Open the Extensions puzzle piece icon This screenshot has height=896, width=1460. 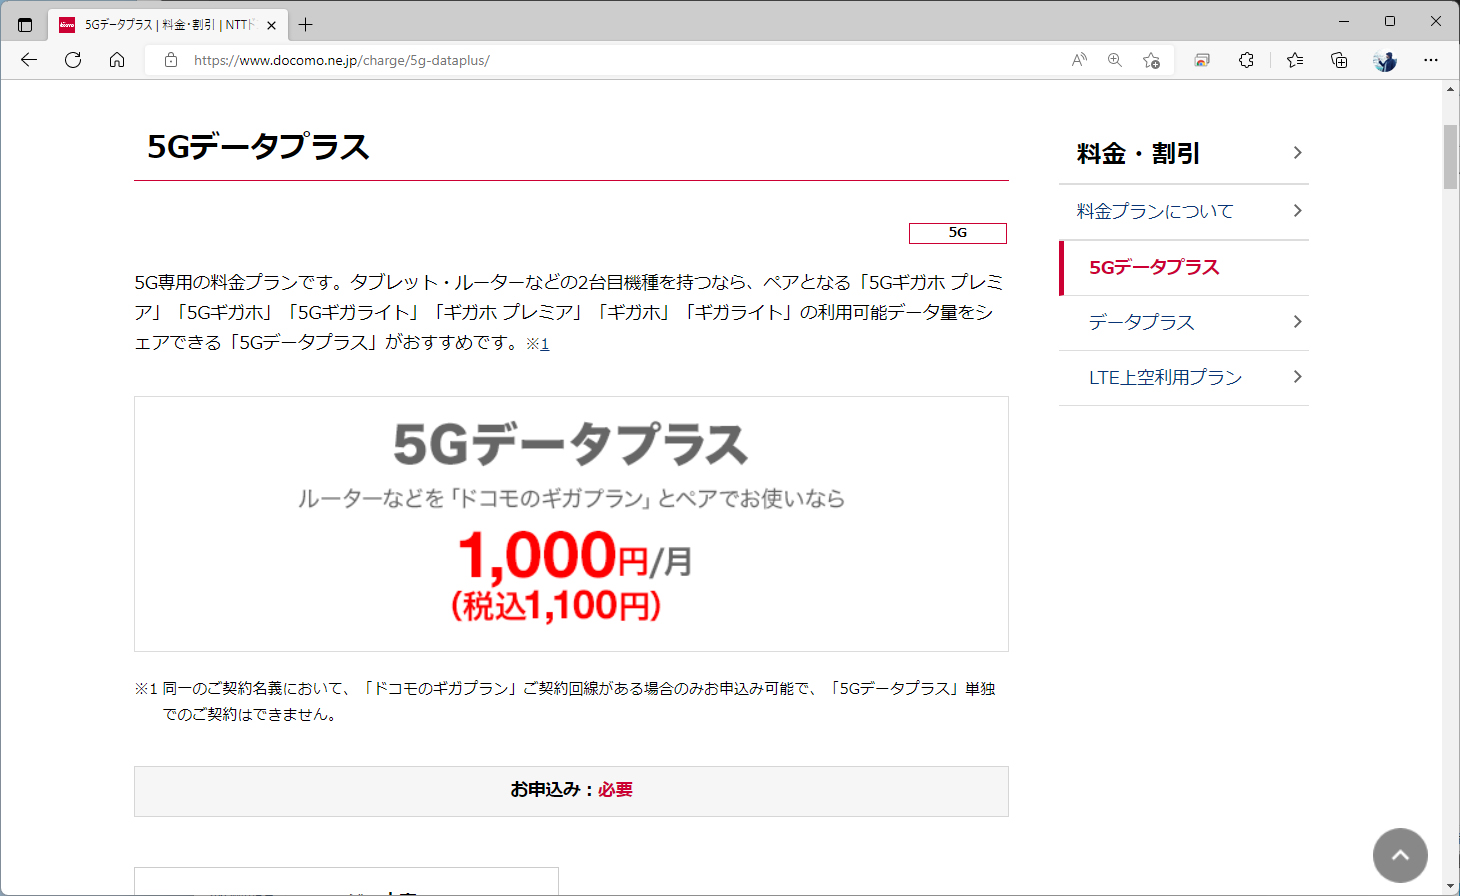coord(1246,60)
